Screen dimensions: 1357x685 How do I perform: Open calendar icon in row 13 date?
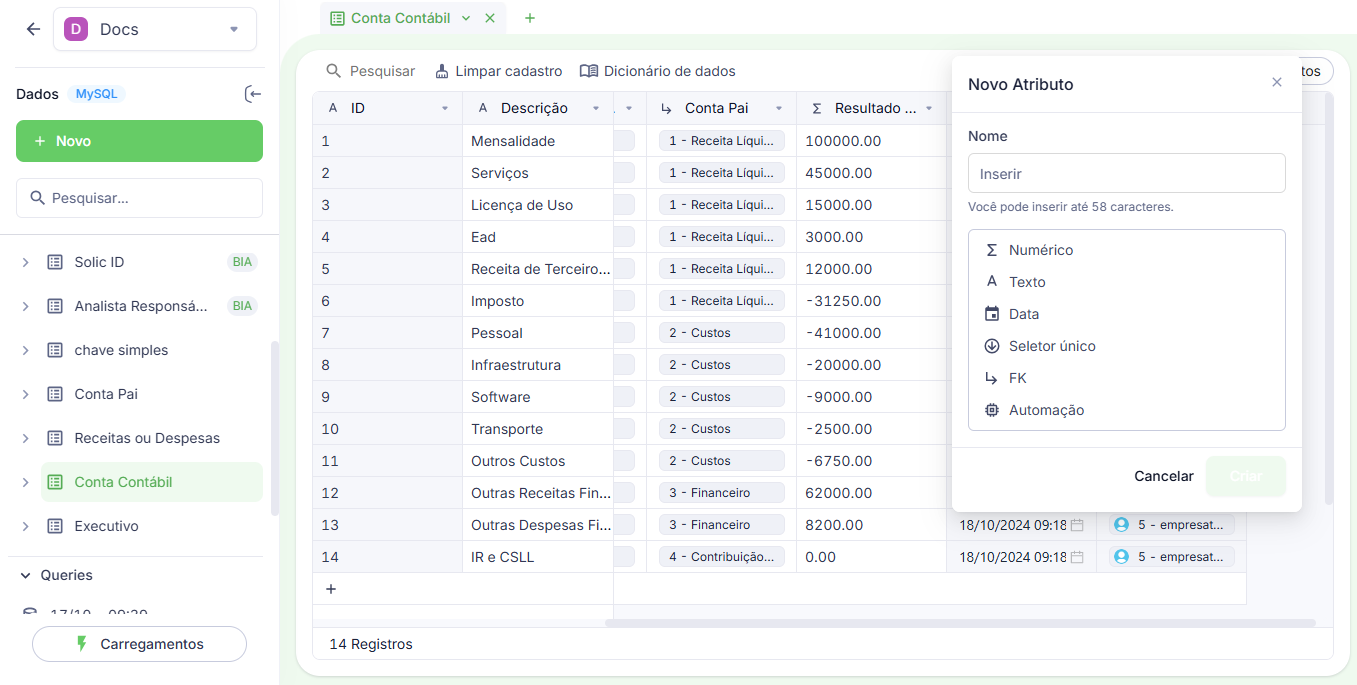[x=1077, y=525]
